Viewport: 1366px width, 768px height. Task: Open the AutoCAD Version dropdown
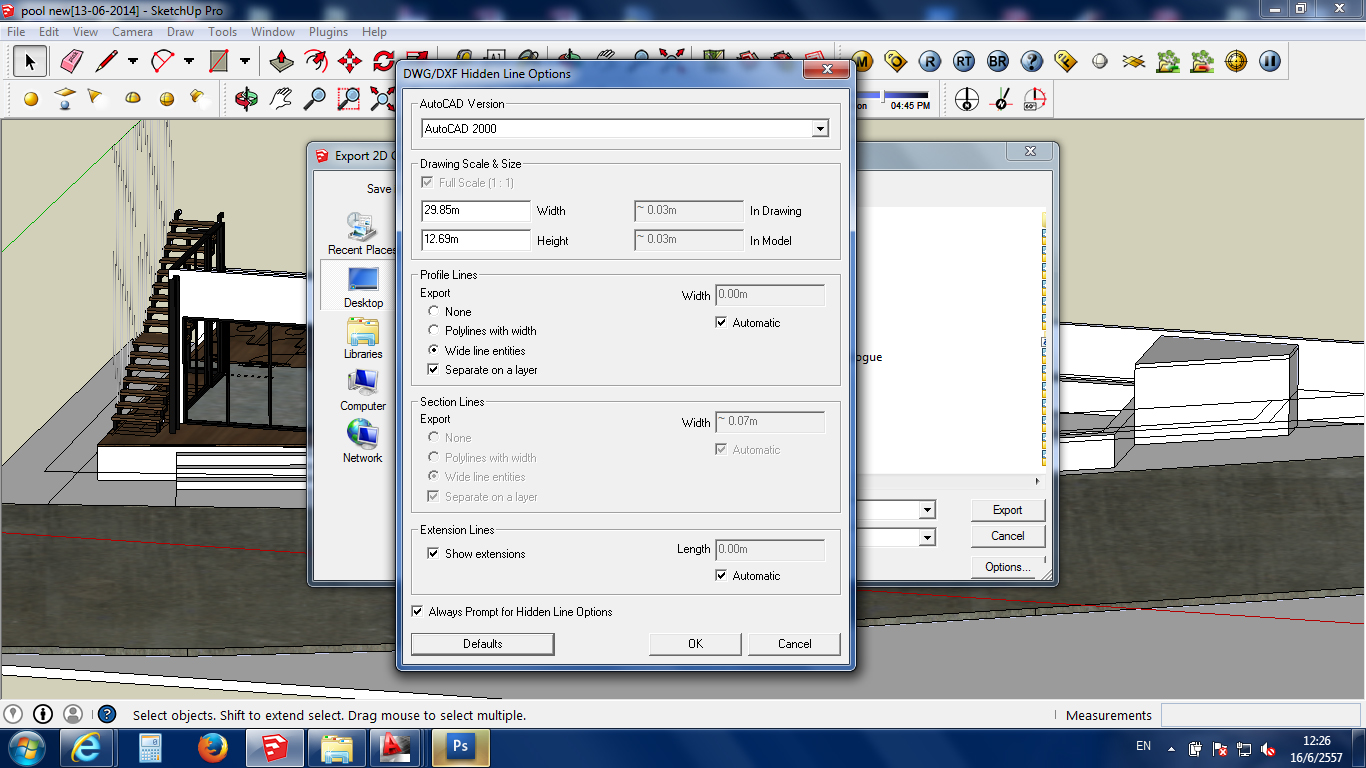pyautogui.click(x=820, y=128)
